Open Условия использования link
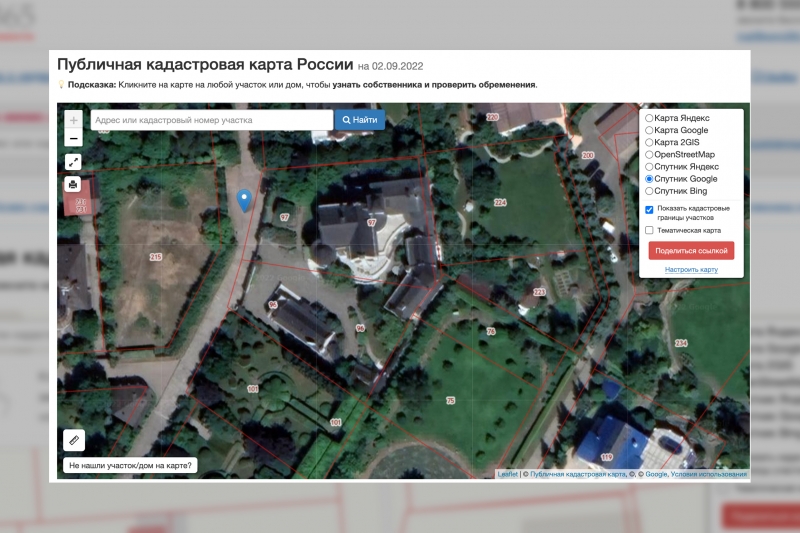The height and width of the screenshot is (533, 800). coord(709,474)
